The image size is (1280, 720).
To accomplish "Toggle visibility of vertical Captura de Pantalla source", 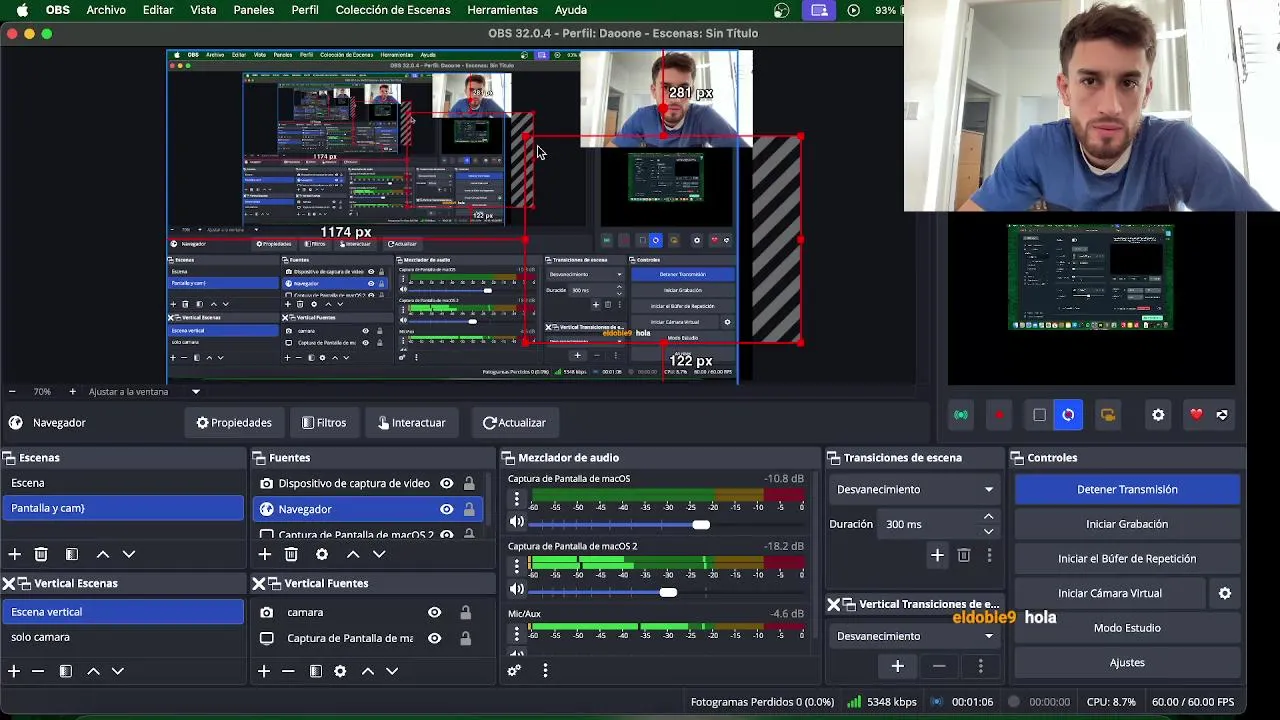I will [x=434, y=638].
